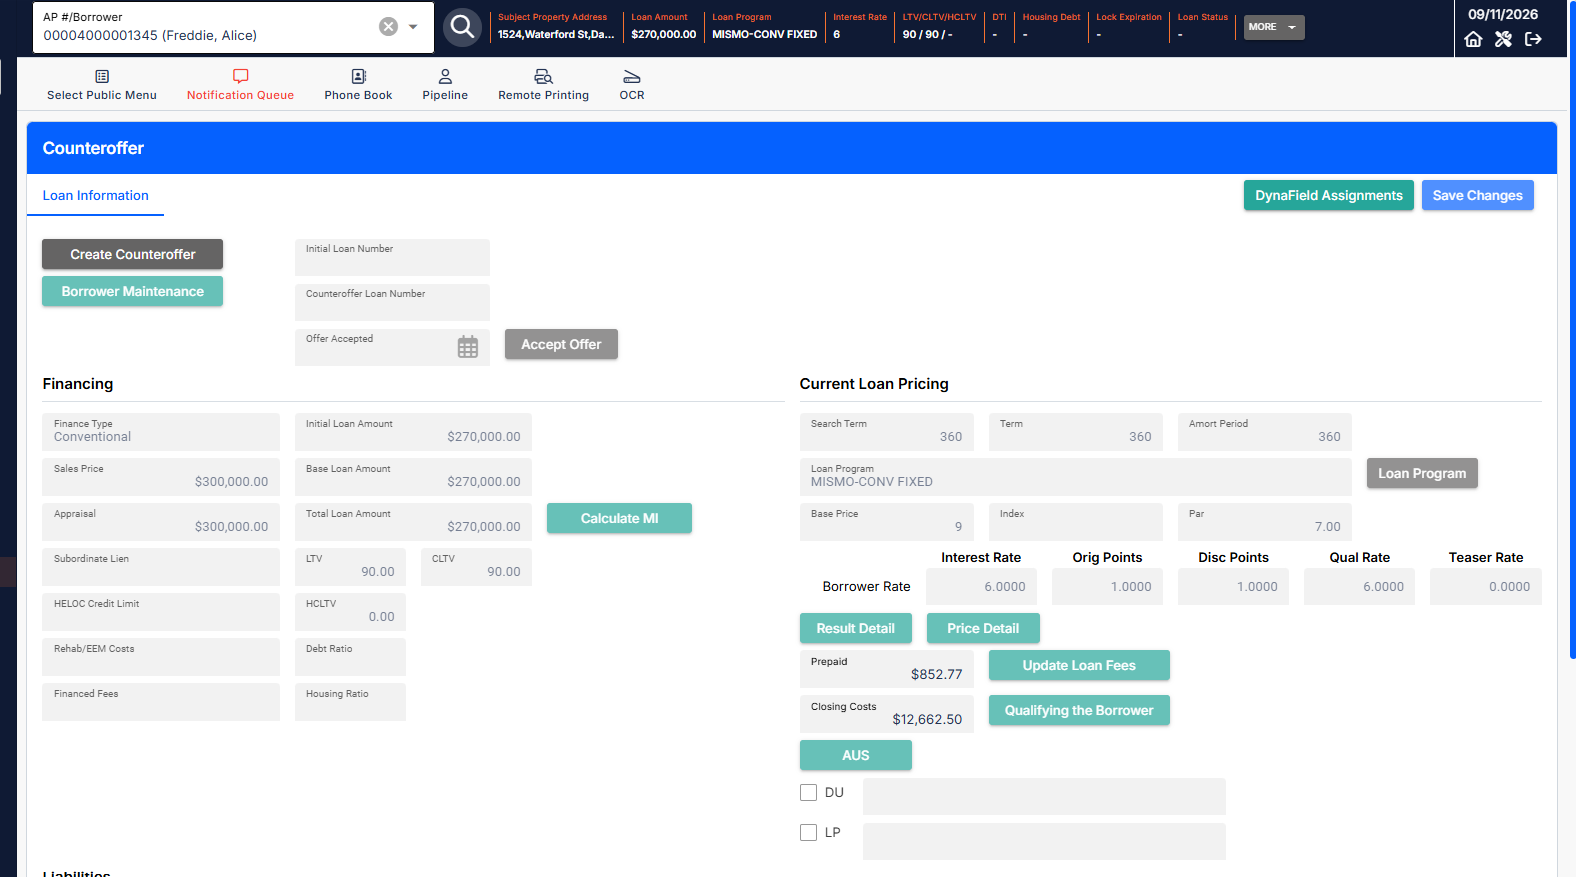This screenshot has width=1576, height=877.
Task: Click Update Loan Fees button
Action: 1079,665
